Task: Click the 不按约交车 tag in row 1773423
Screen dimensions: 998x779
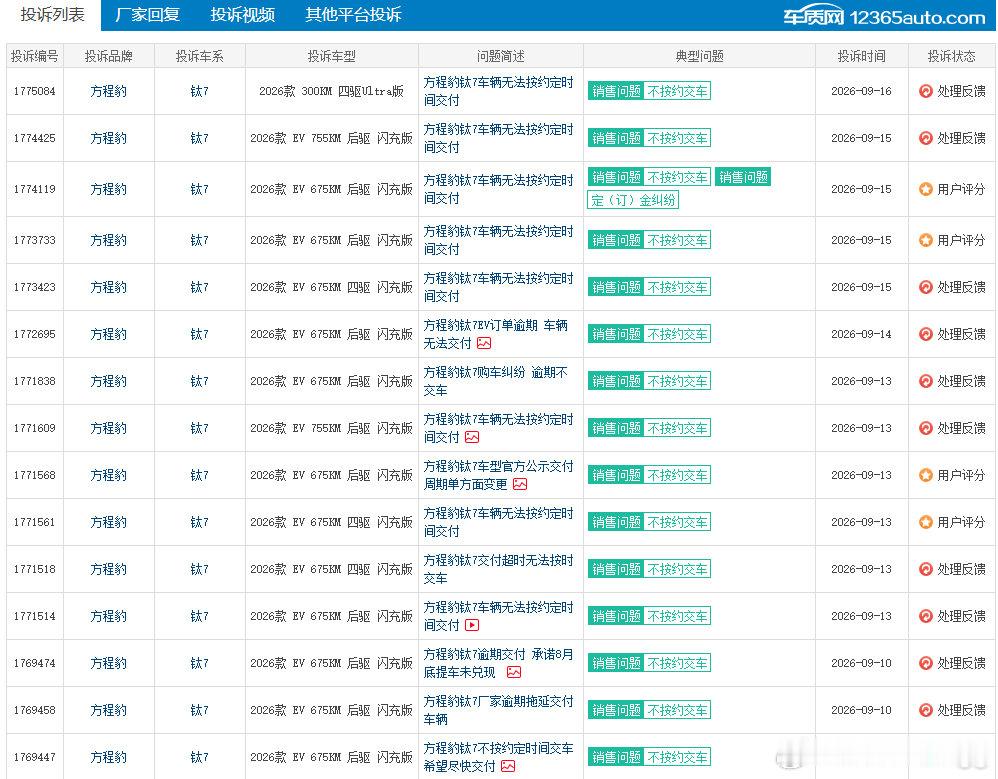Action: point(677,288)
